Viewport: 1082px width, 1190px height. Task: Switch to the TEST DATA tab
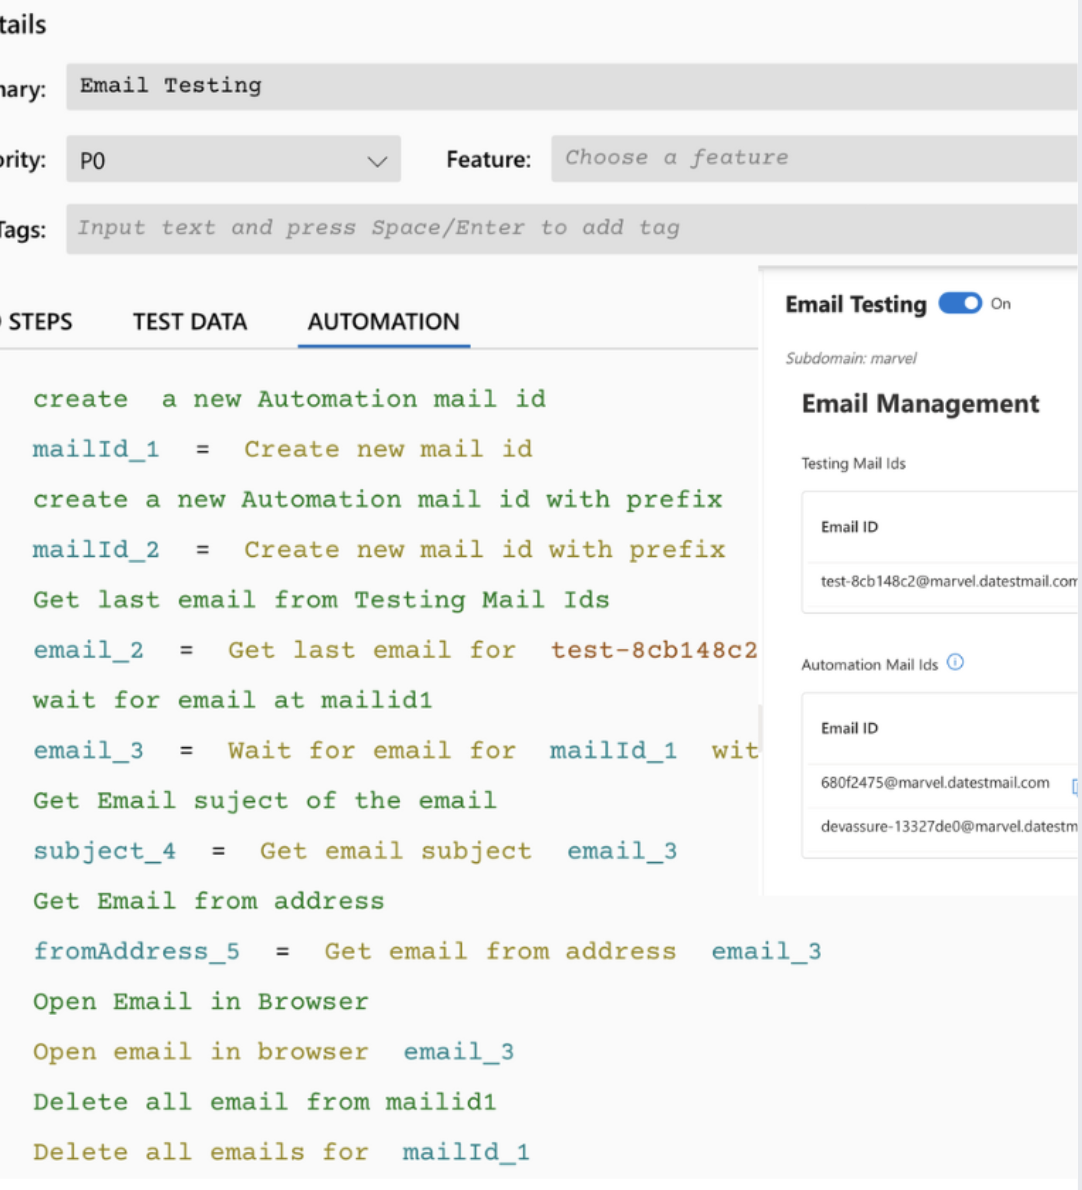(189, 321)
